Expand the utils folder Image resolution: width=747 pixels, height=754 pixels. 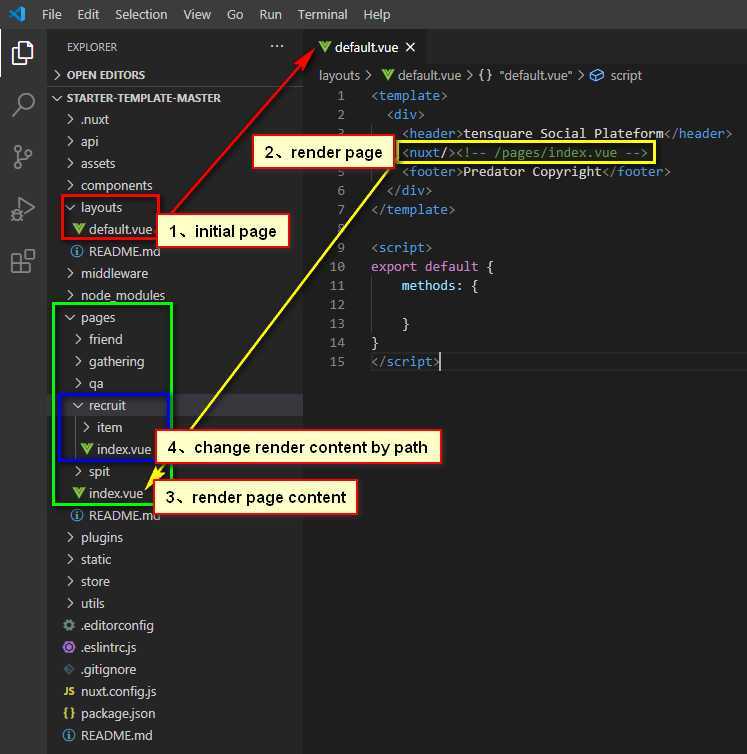point(176,603)
